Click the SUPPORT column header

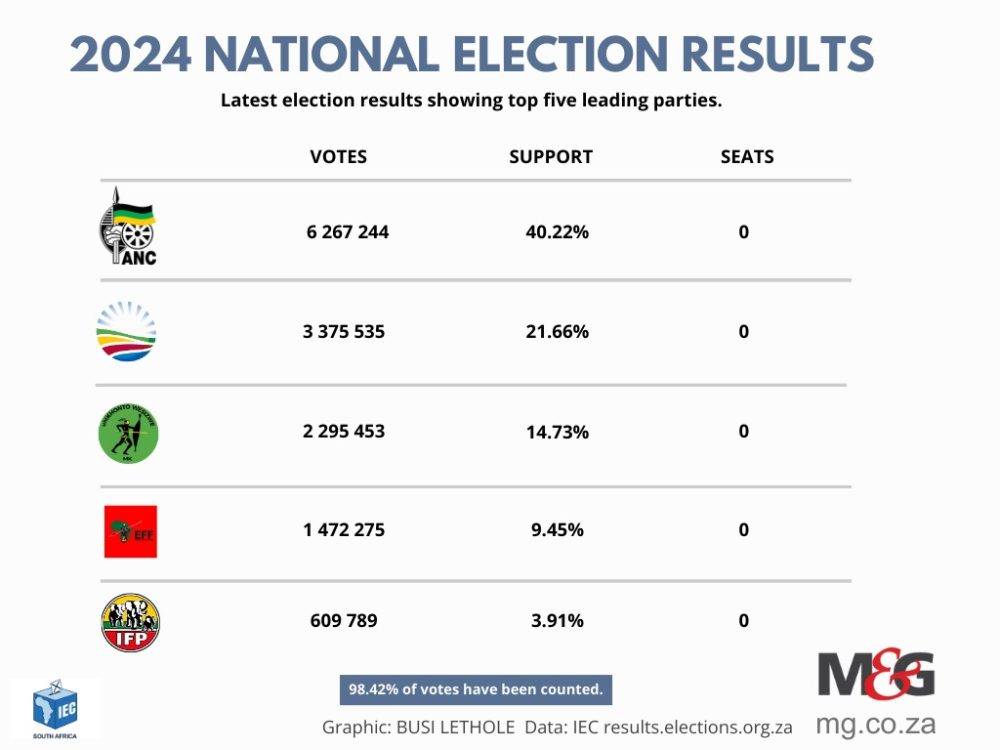[551, 157]
